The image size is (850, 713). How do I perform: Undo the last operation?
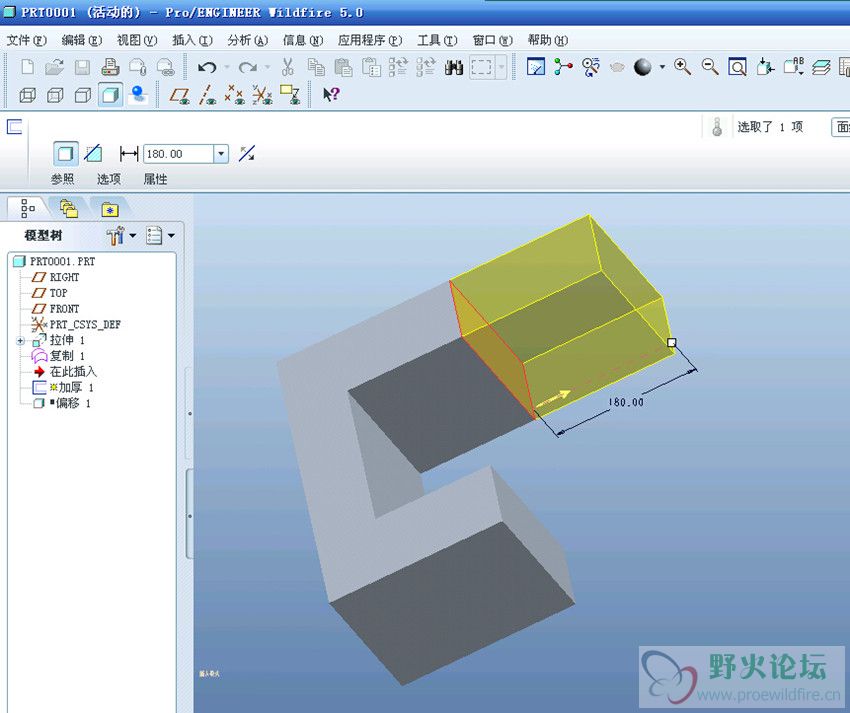(207, 67)
